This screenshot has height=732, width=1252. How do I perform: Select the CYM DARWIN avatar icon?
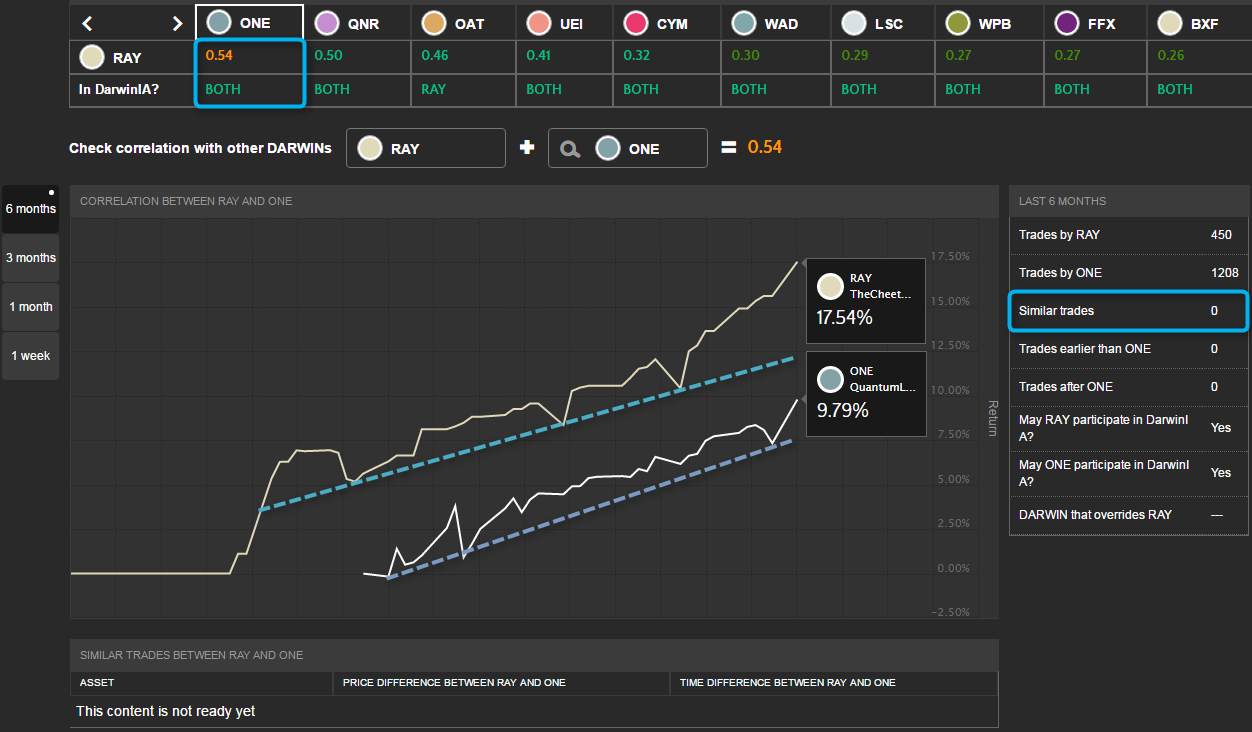635,23
